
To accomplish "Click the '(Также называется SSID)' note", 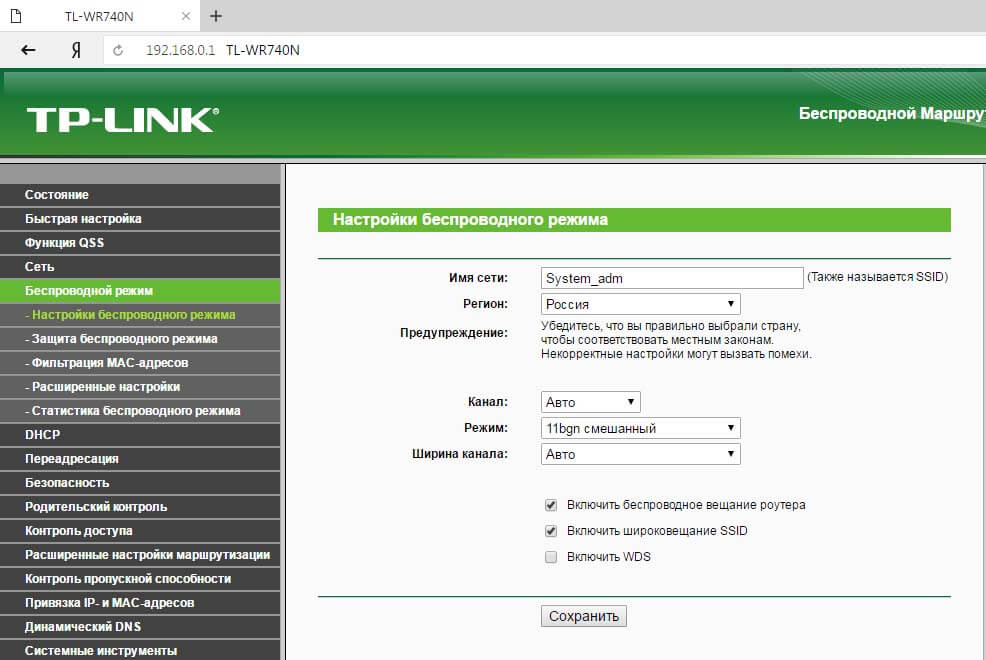I will click(877, 277).
